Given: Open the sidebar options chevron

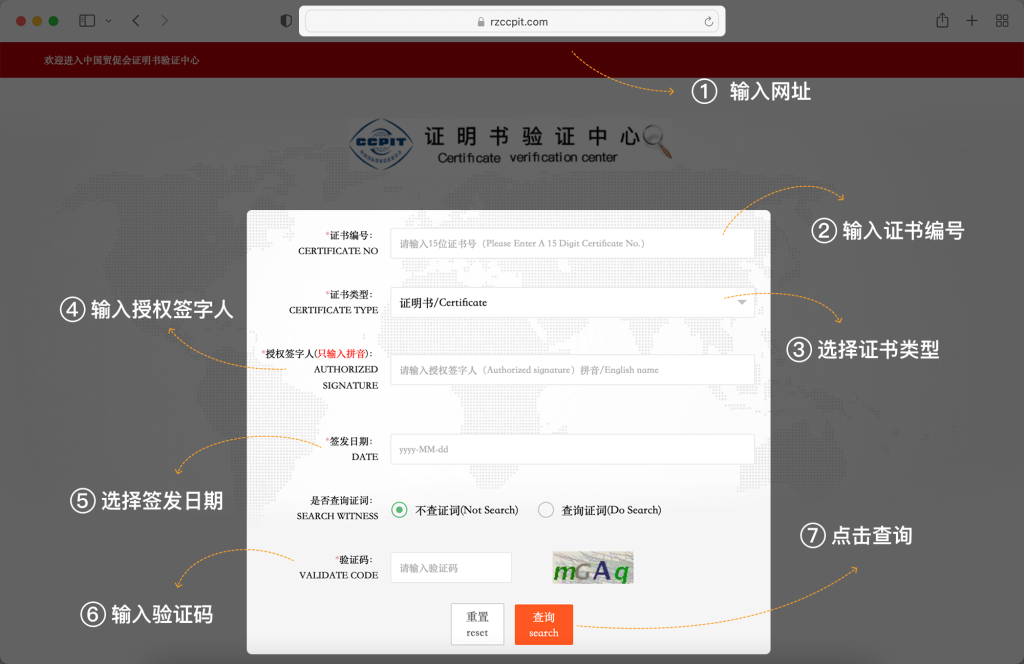Looking at the screenshot, I should (x=108, y=21).
